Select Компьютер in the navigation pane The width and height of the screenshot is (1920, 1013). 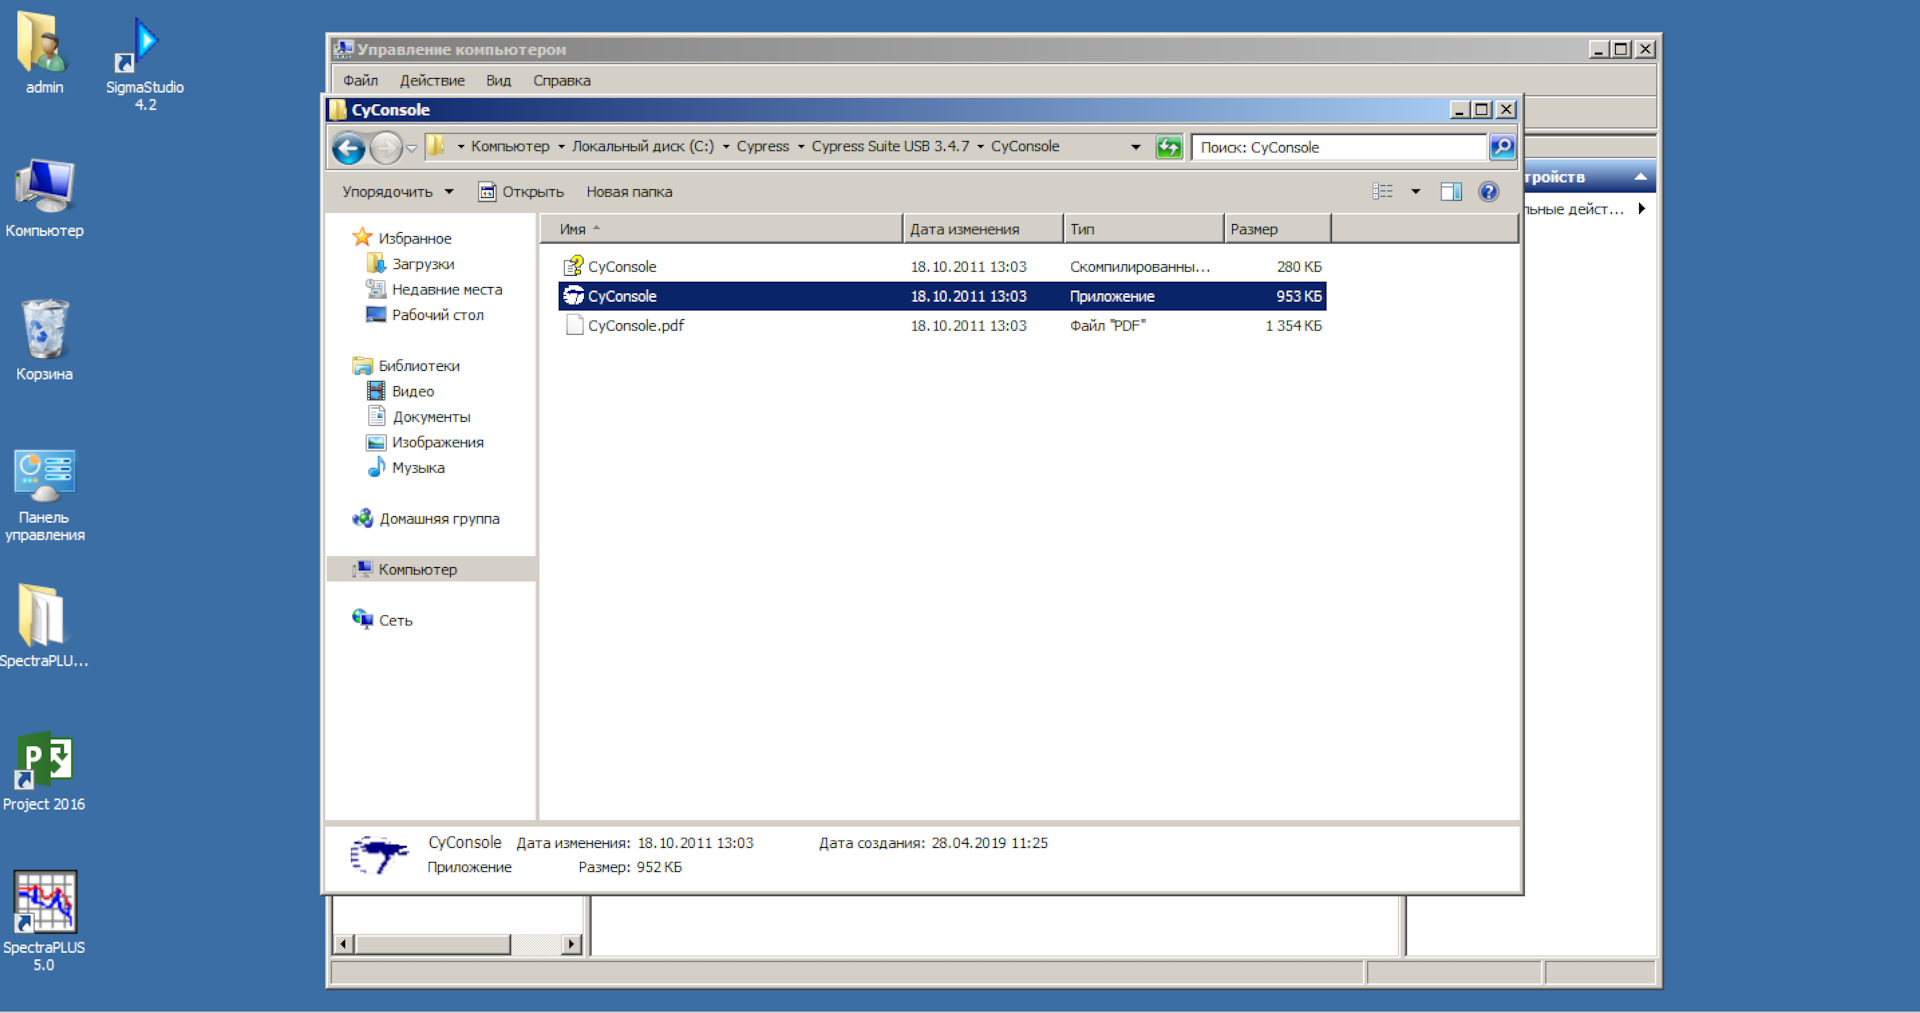pyautogui.click(x=417, y=569)
